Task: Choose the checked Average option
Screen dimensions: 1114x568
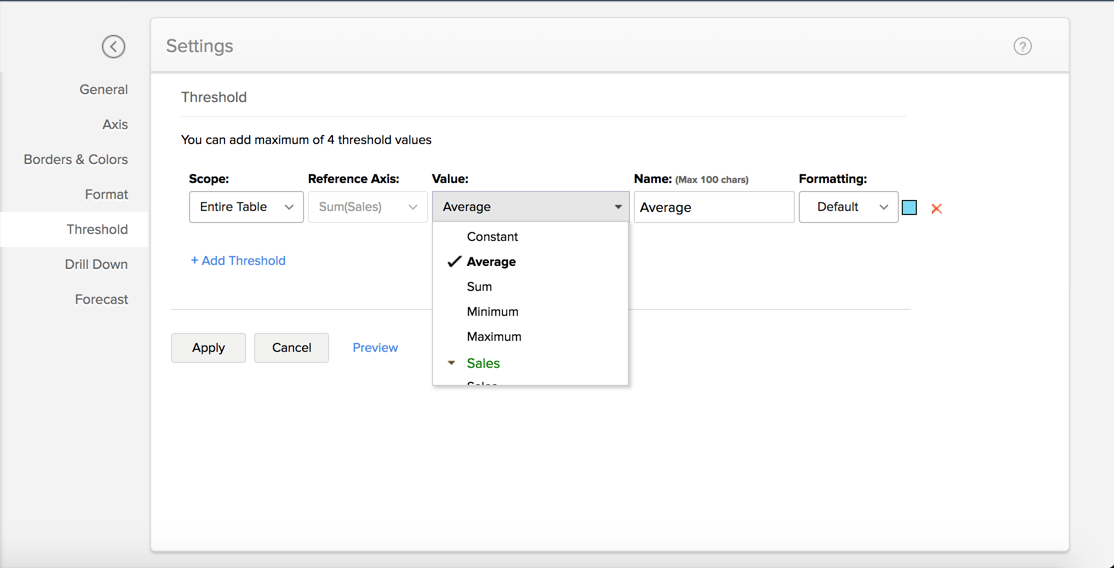Action: 491,262
